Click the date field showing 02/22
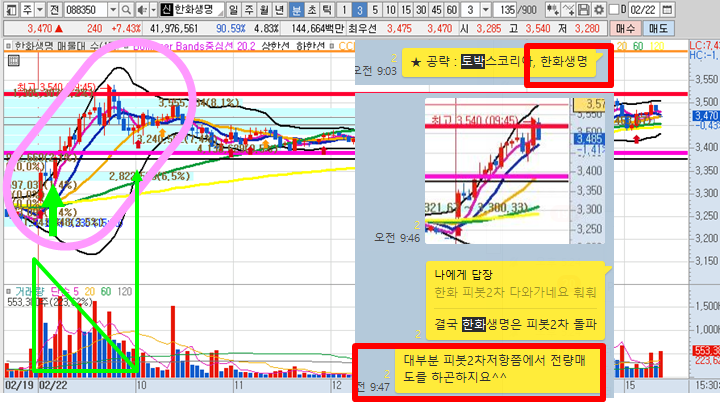The width and height of the screenshot is (720, 402). click(644, 10)
